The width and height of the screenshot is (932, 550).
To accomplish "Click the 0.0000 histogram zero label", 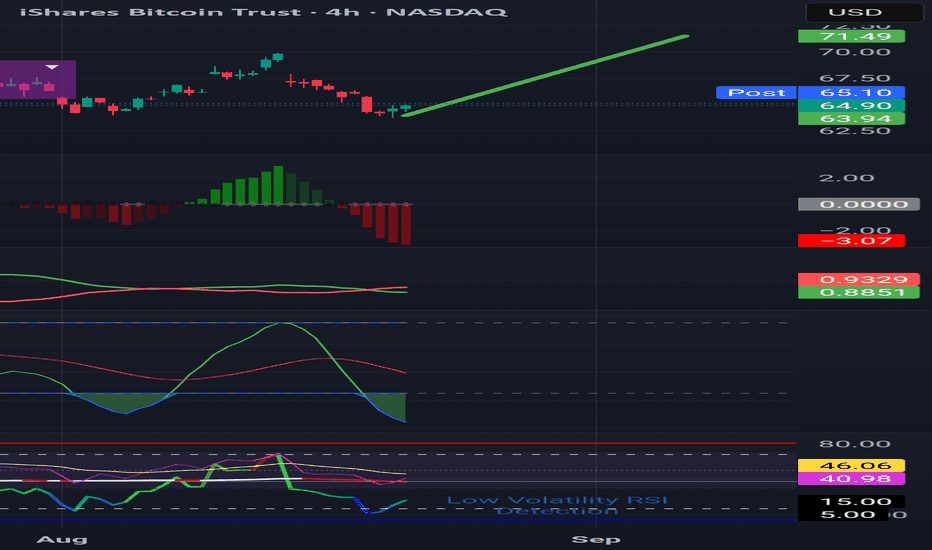I will tap(858, 205).
